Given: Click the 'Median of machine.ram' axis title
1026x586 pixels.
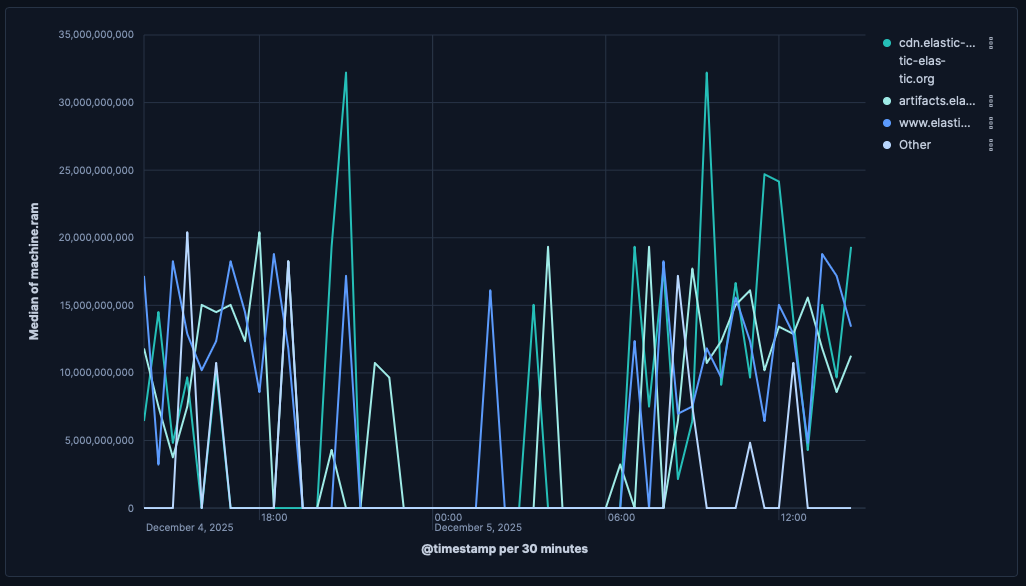Looking at the screenshot, I should point(34,271).
